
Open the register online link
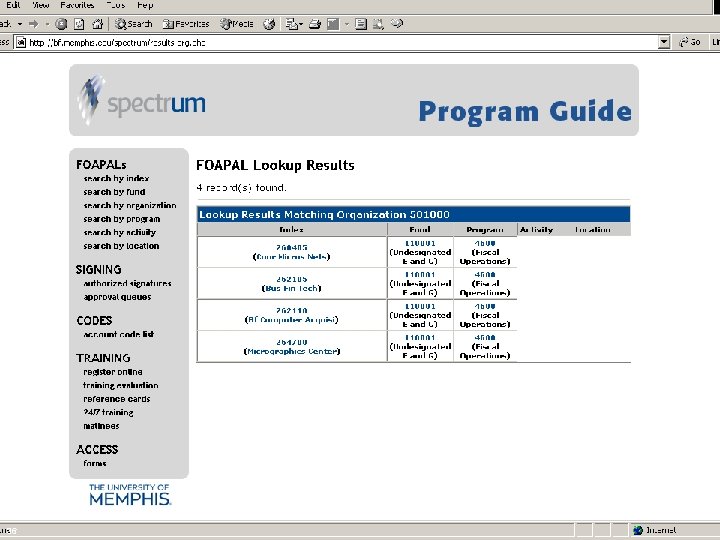(x=112, y=372)
